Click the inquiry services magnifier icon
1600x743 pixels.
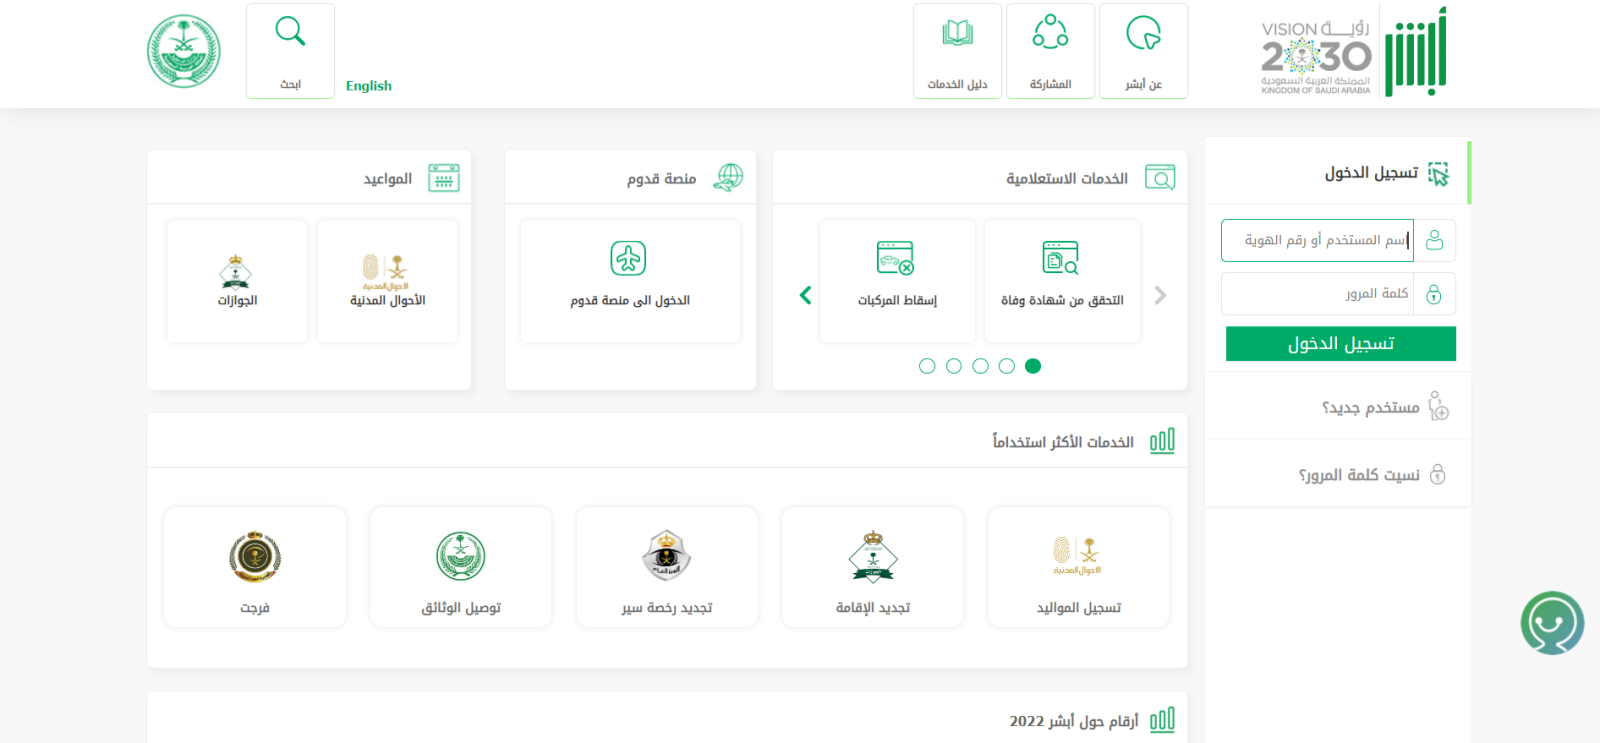1160,178
